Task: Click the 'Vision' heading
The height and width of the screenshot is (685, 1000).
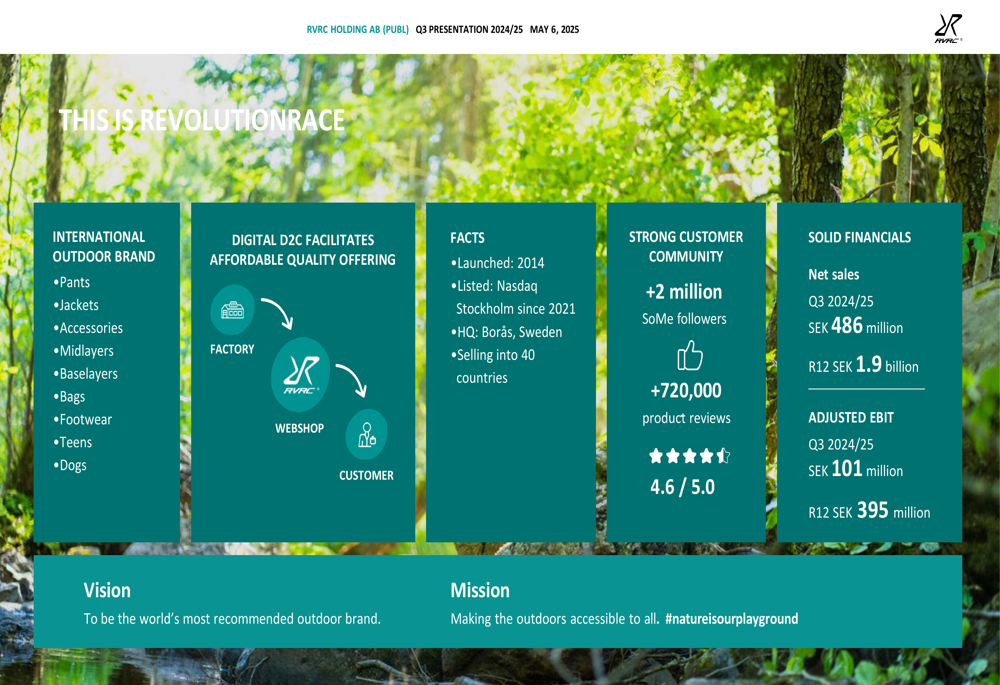Action: coord(107,591)
